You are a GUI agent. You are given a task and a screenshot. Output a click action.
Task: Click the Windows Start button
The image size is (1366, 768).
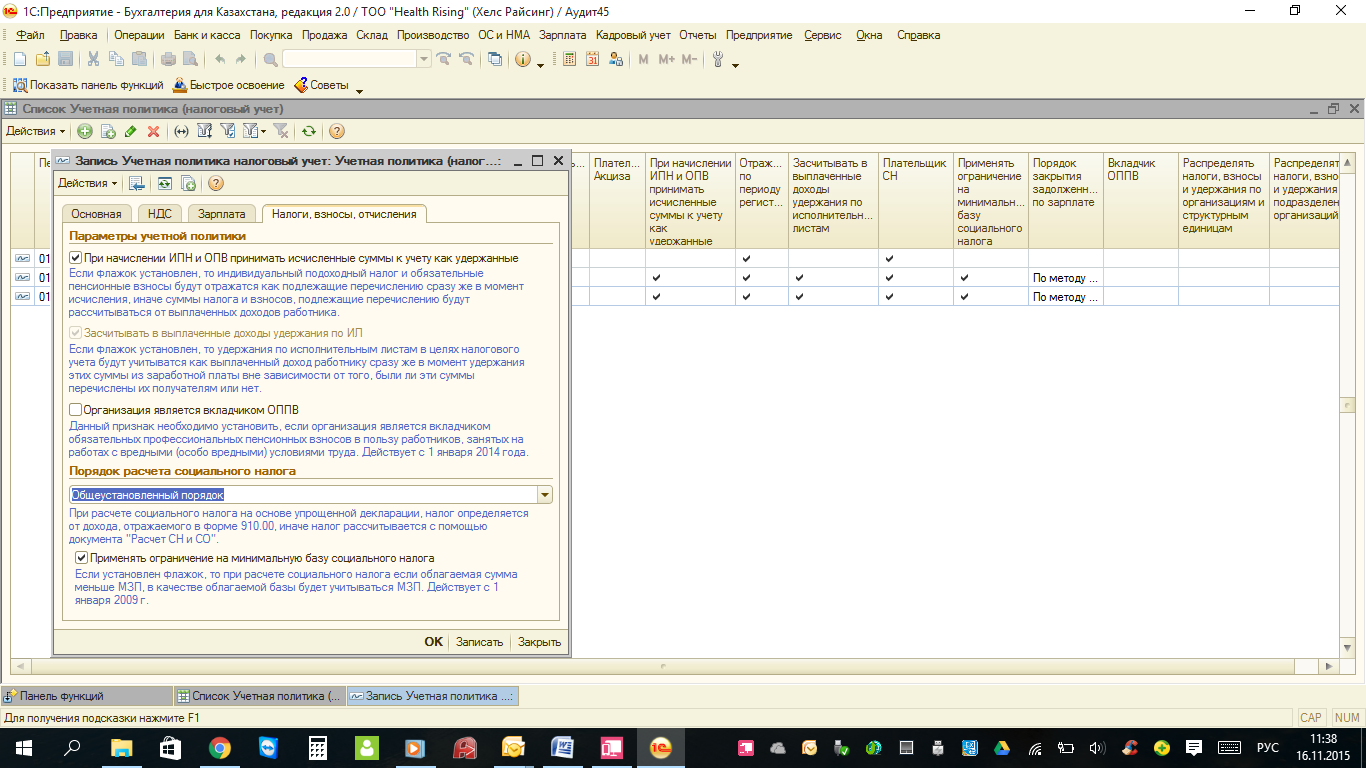[23, 747]
